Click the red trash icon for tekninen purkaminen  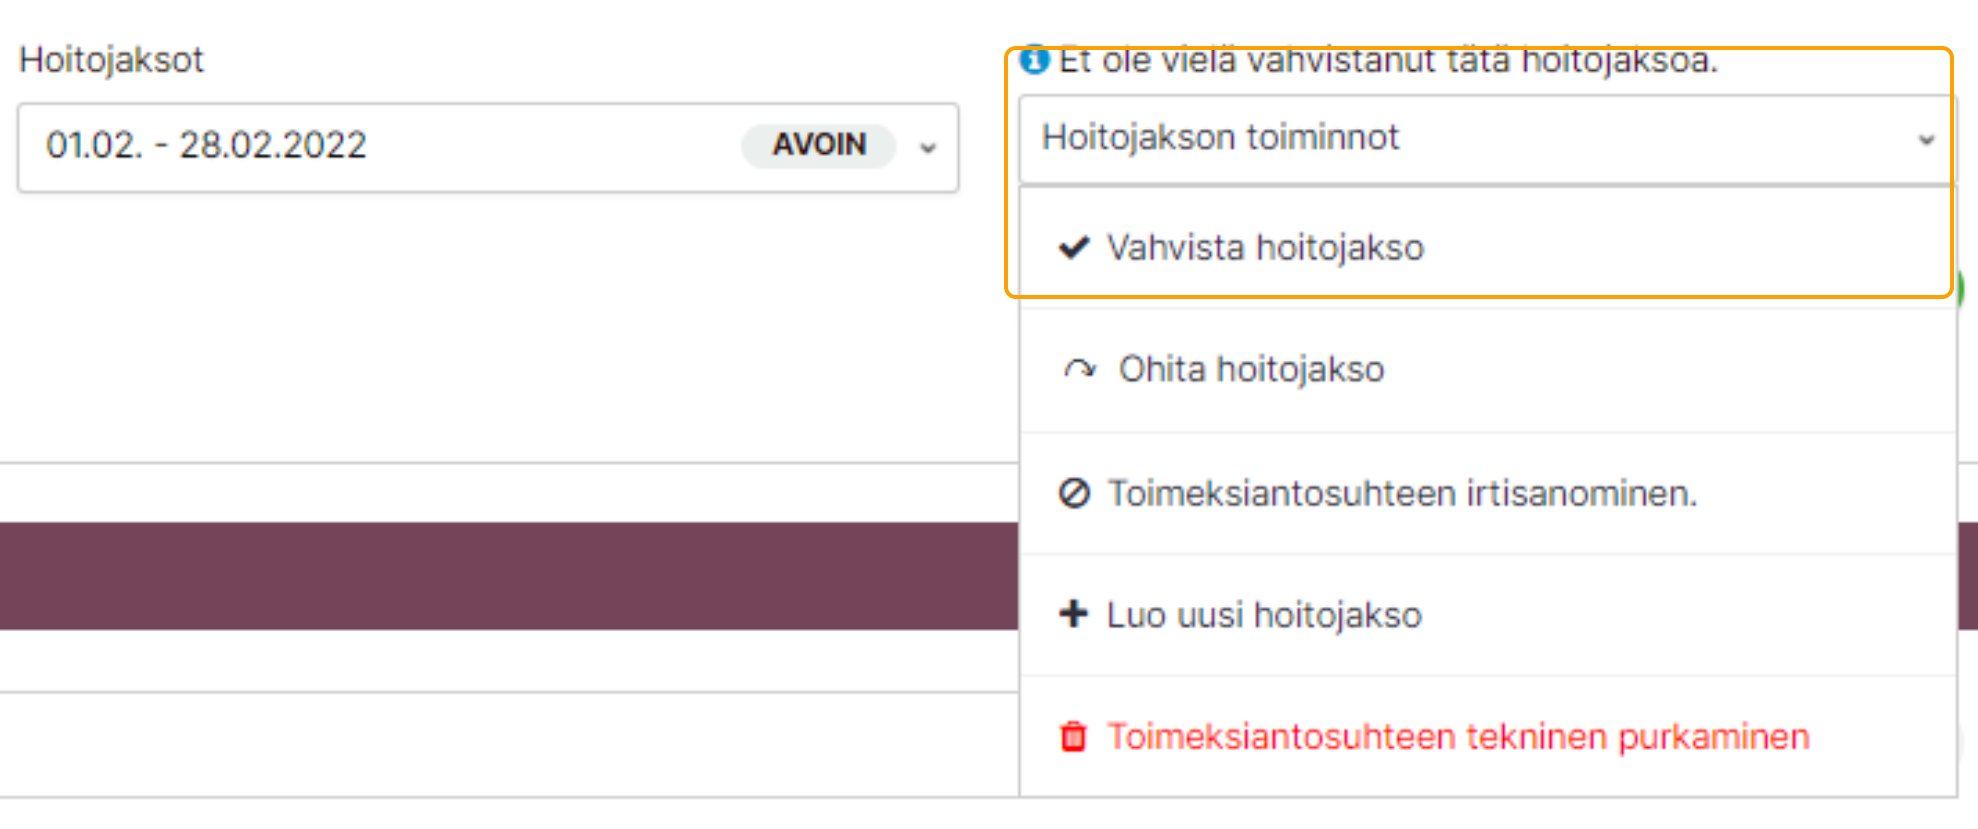tap(1073, 737)
